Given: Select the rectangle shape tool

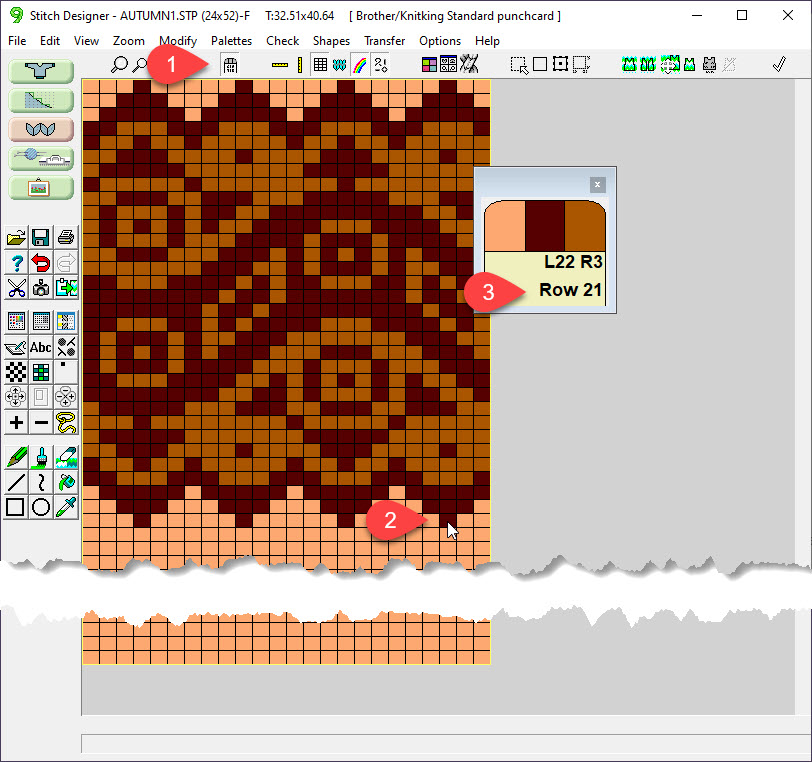Looking at the screenshot, I should (x=16, y=507).
